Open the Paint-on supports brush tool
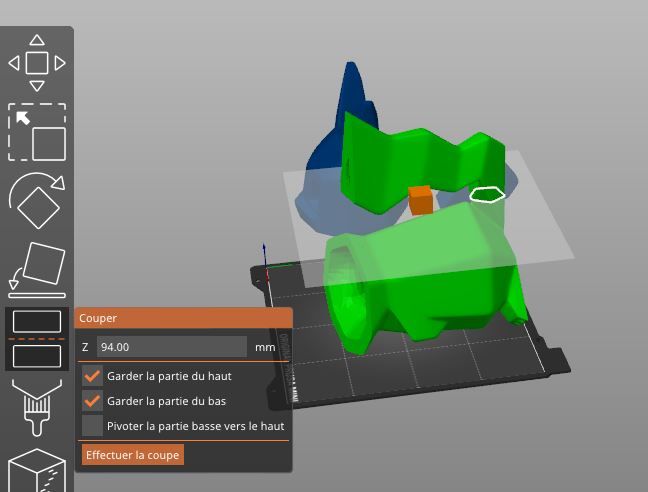648x492 pixels. click(37, 408)
